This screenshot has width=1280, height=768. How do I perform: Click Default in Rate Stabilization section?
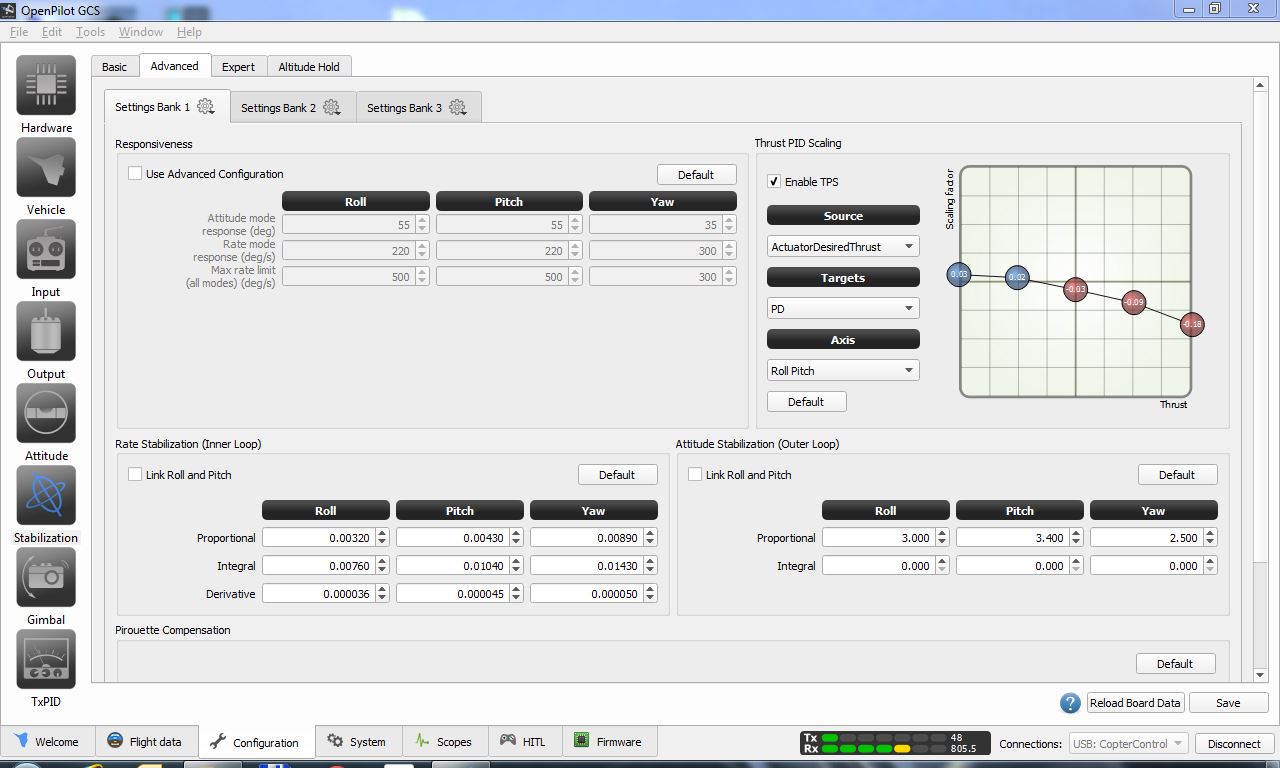click(617, 474)
